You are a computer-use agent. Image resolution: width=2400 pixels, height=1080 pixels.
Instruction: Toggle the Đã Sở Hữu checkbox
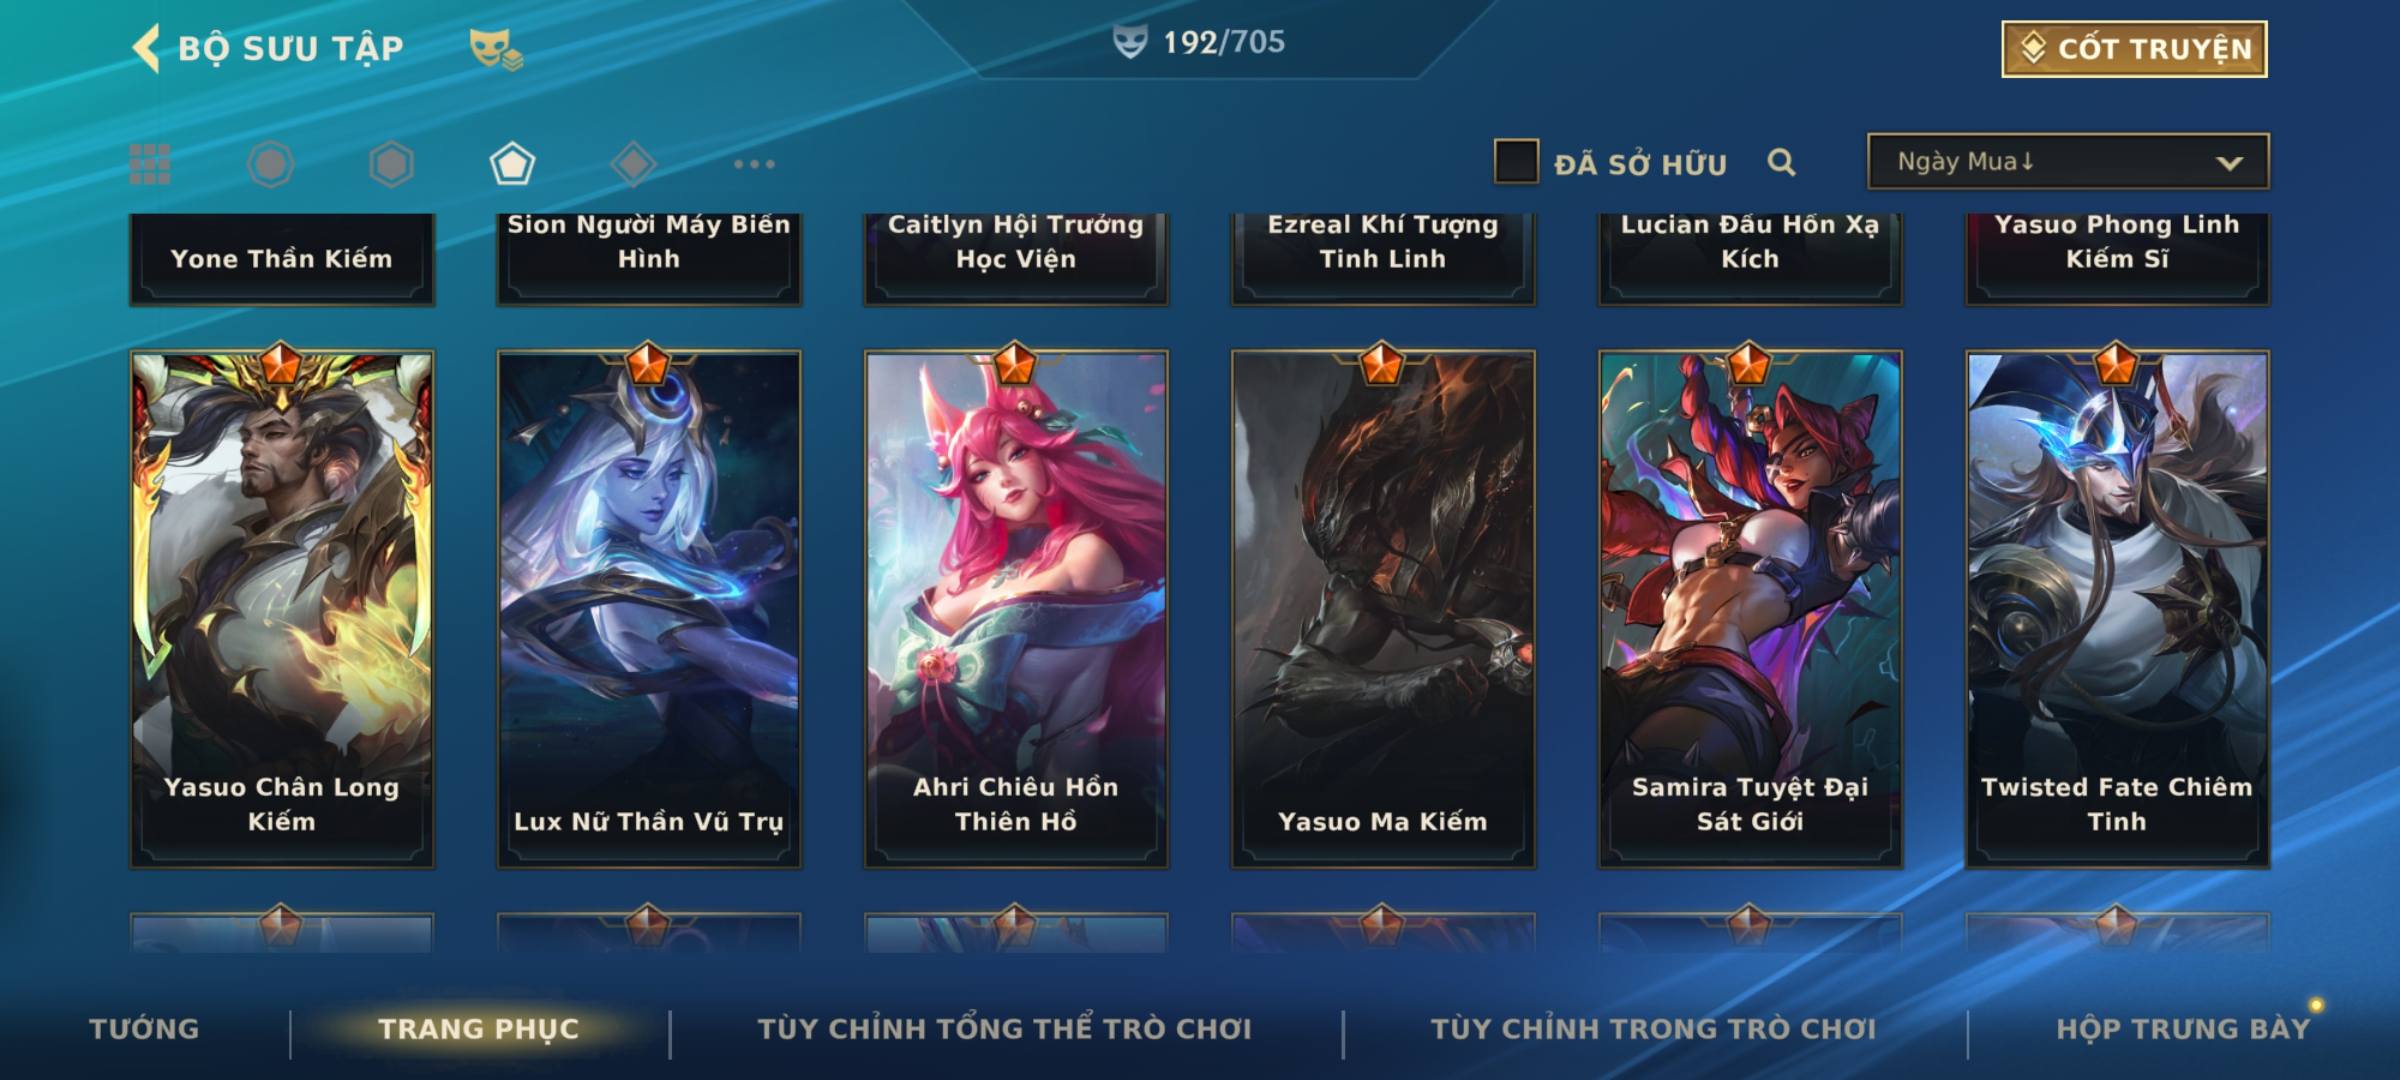pyautogui.click(x=1516, y=162)
